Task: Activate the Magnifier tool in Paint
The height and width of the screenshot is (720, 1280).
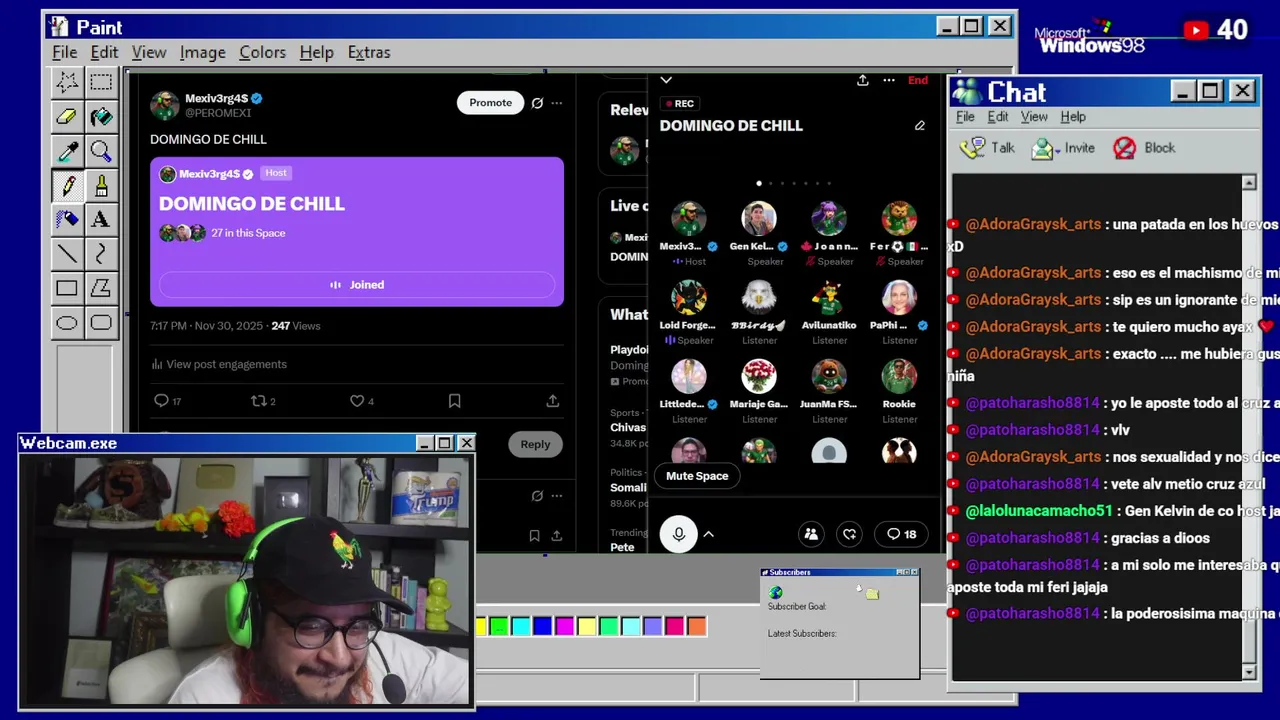Action: 101,151
